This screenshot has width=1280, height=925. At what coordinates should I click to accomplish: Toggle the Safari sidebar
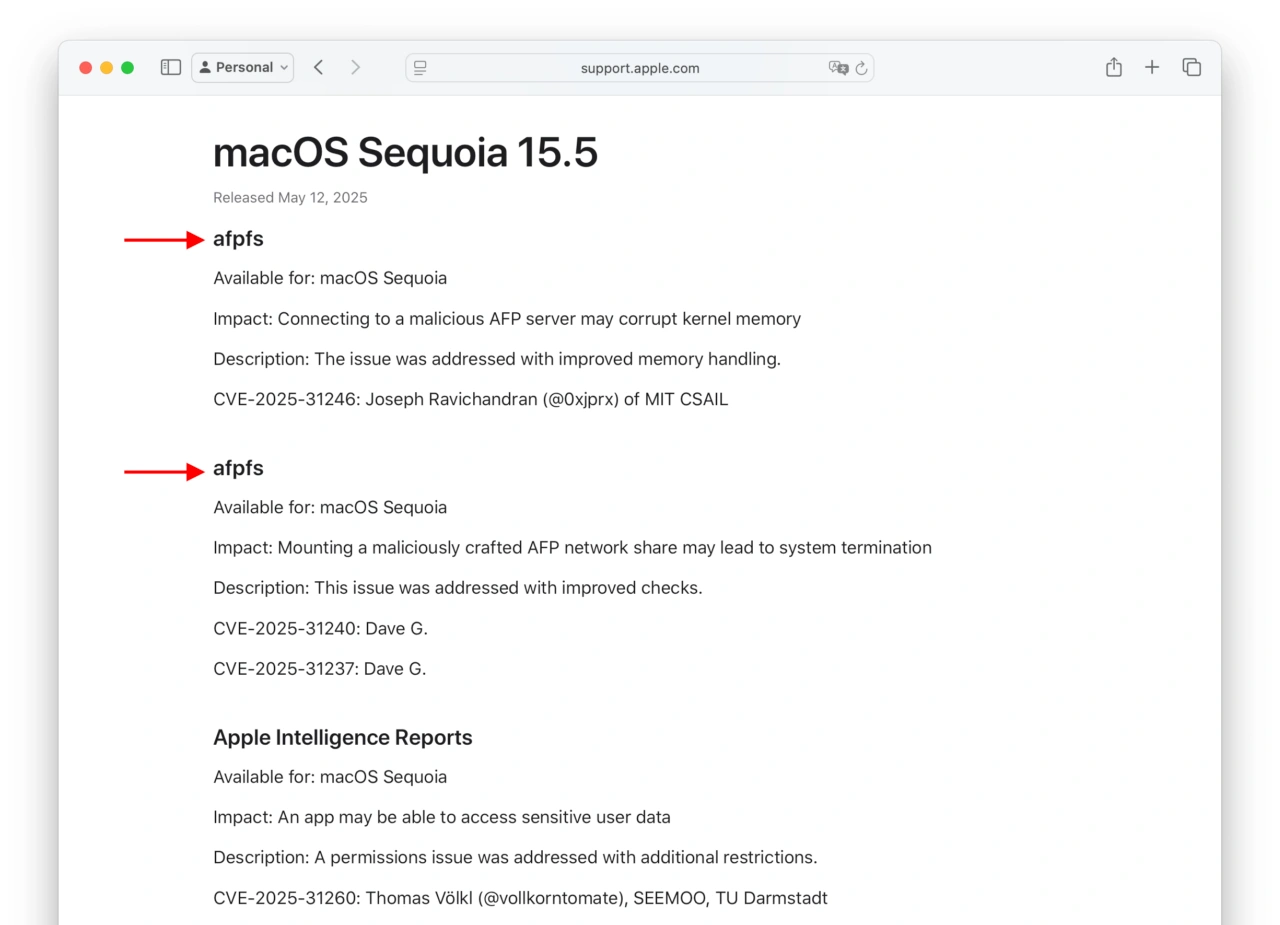pos(171,68)
